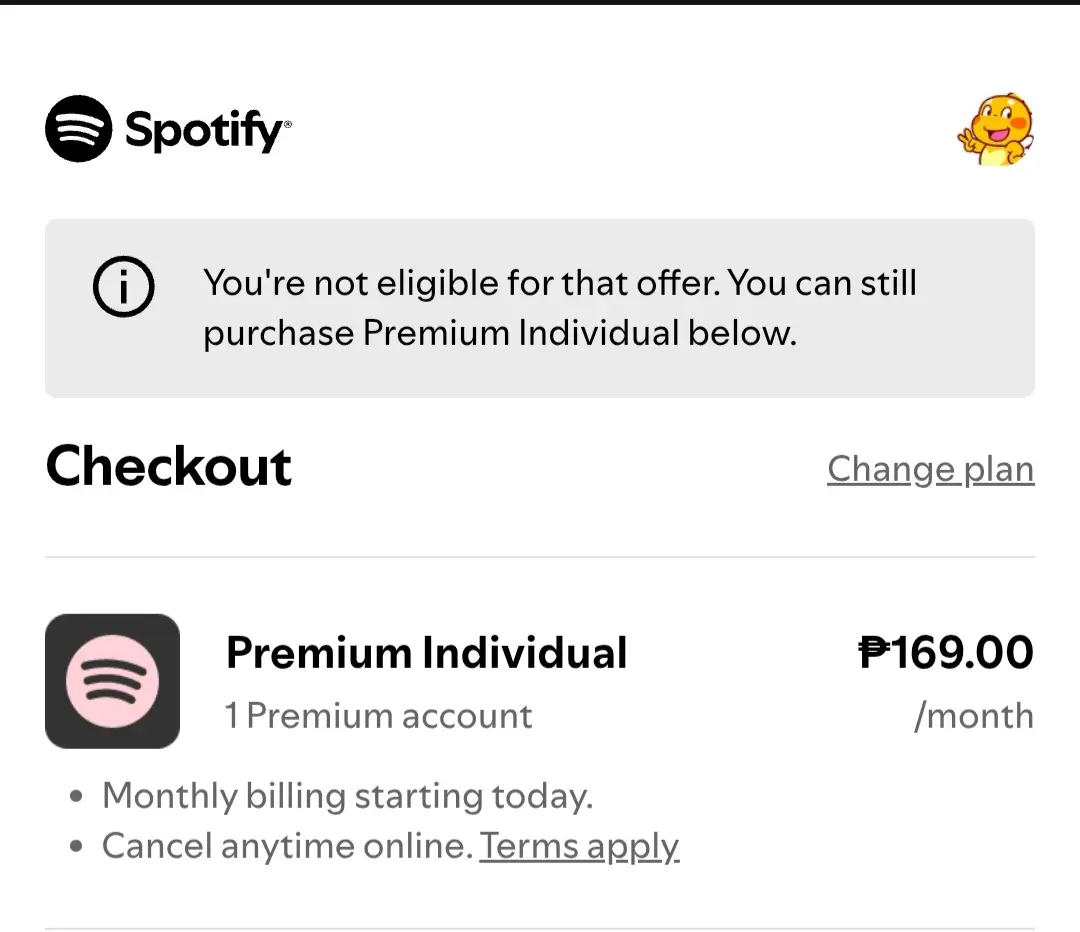1080x932 pixels.
Task: Click the Checkout heading
Action: pyautogui.click(x=169, y=466)
